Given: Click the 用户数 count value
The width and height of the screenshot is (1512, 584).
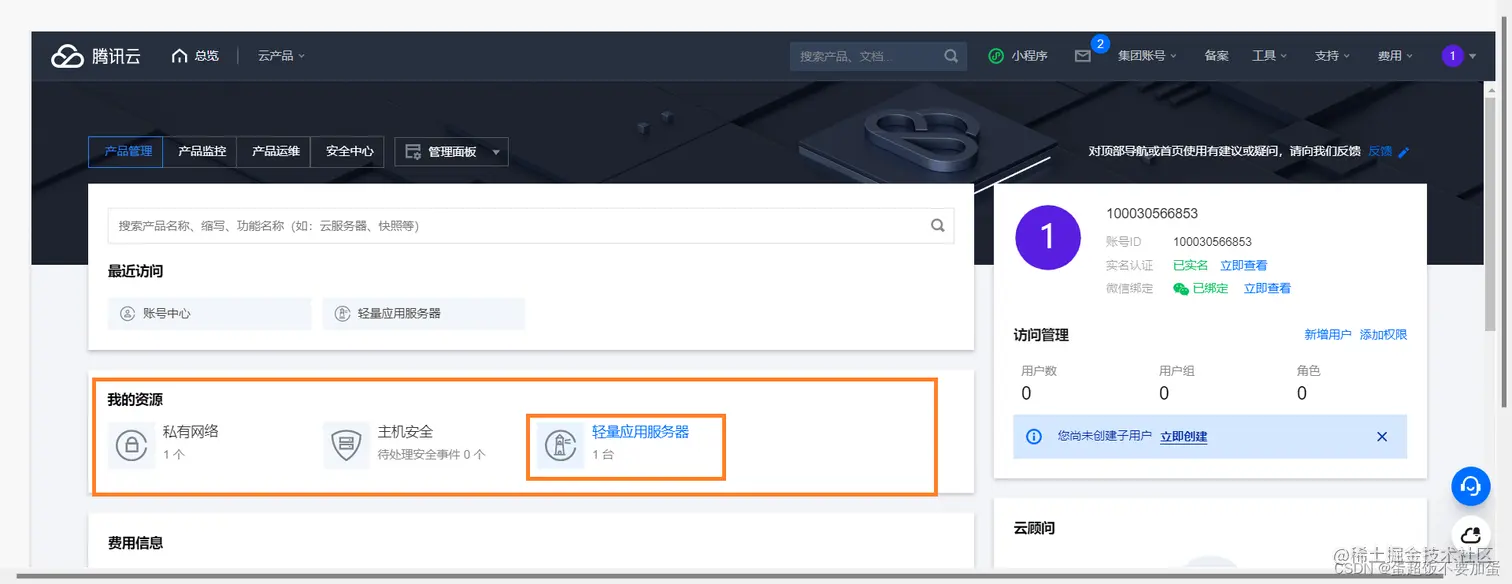Looking at the screenshot, I should tap(1026, 394).
